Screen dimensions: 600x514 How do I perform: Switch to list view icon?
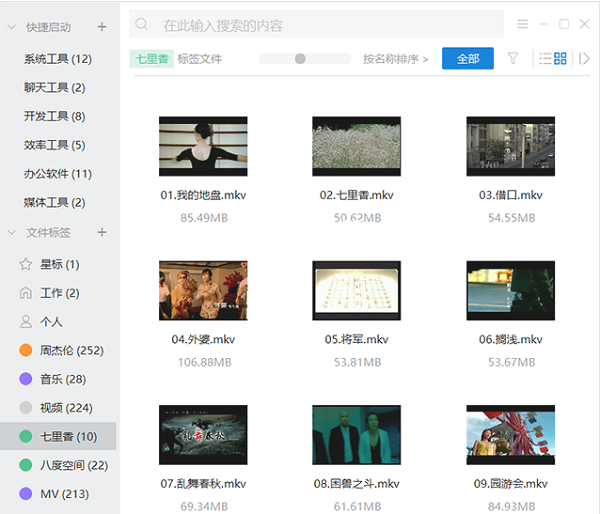click(x=545, y=59)
